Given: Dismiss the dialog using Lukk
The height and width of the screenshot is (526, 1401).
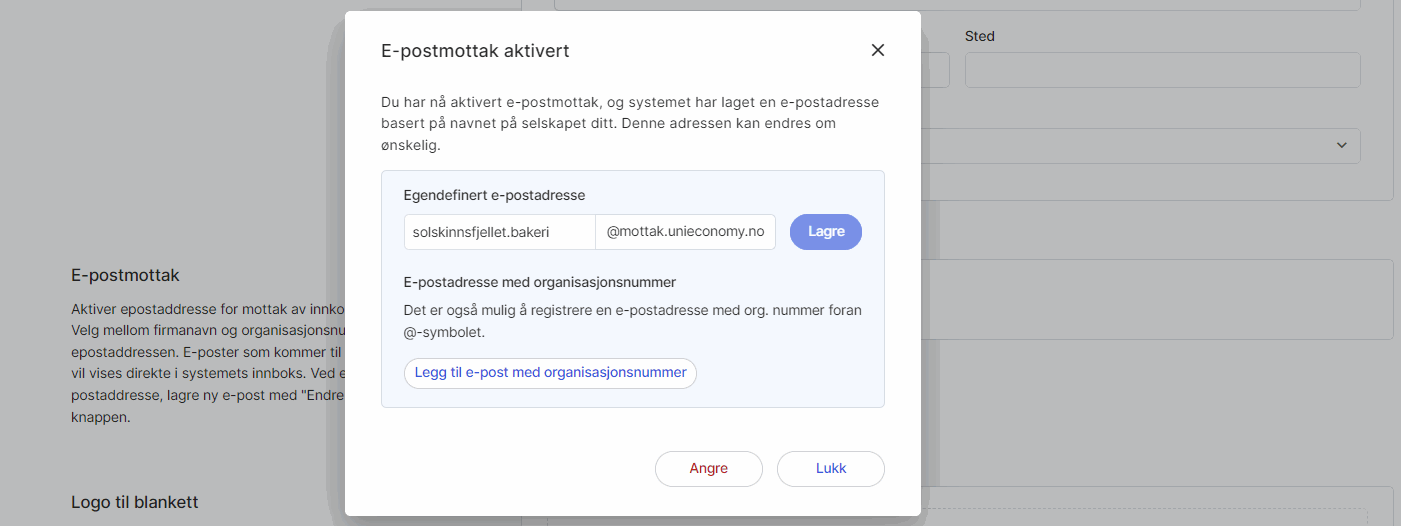Looking at the screenshot, I should click(830, 468).
